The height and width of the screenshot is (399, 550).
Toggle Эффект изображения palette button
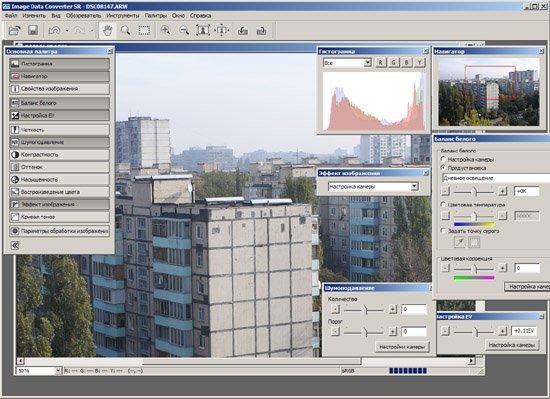(x=60, y=204)
